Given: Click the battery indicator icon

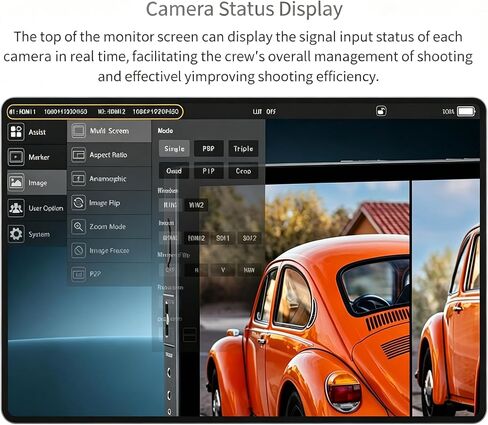Looking at the screenshot, I should (466, 111).
